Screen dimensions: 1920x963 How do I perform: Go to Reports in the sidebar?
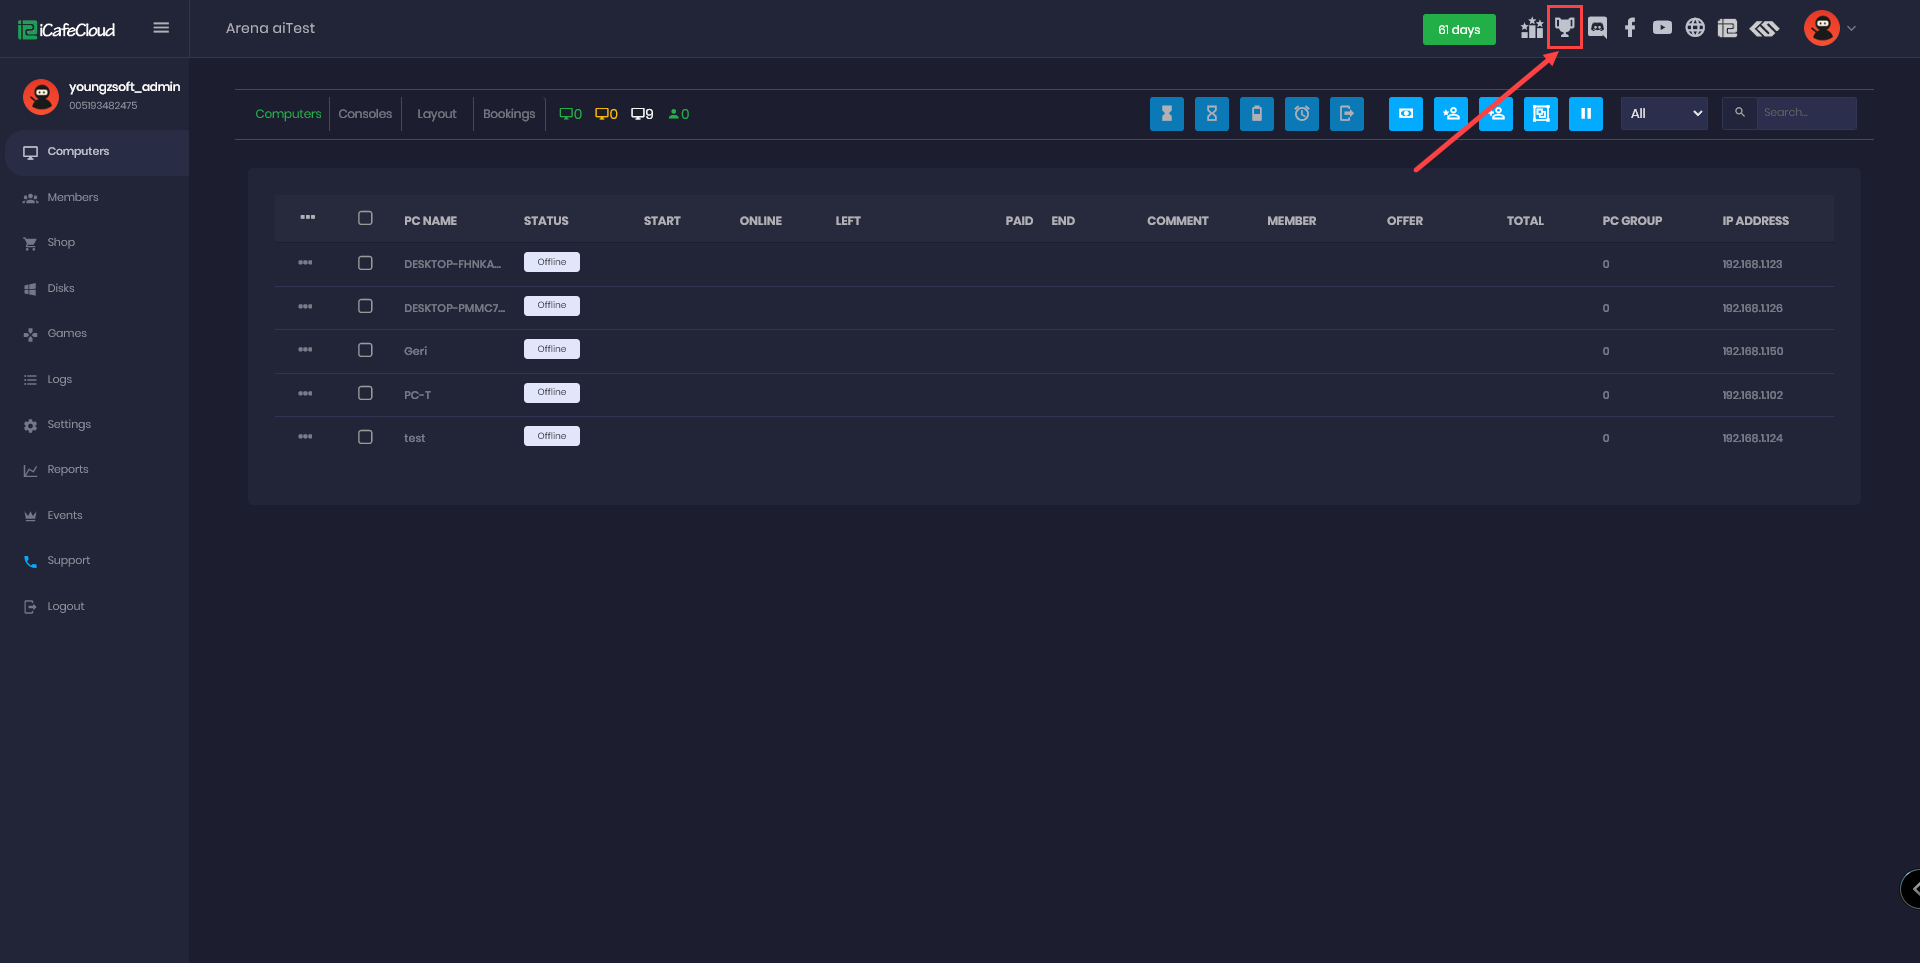(x=67, y=470)
